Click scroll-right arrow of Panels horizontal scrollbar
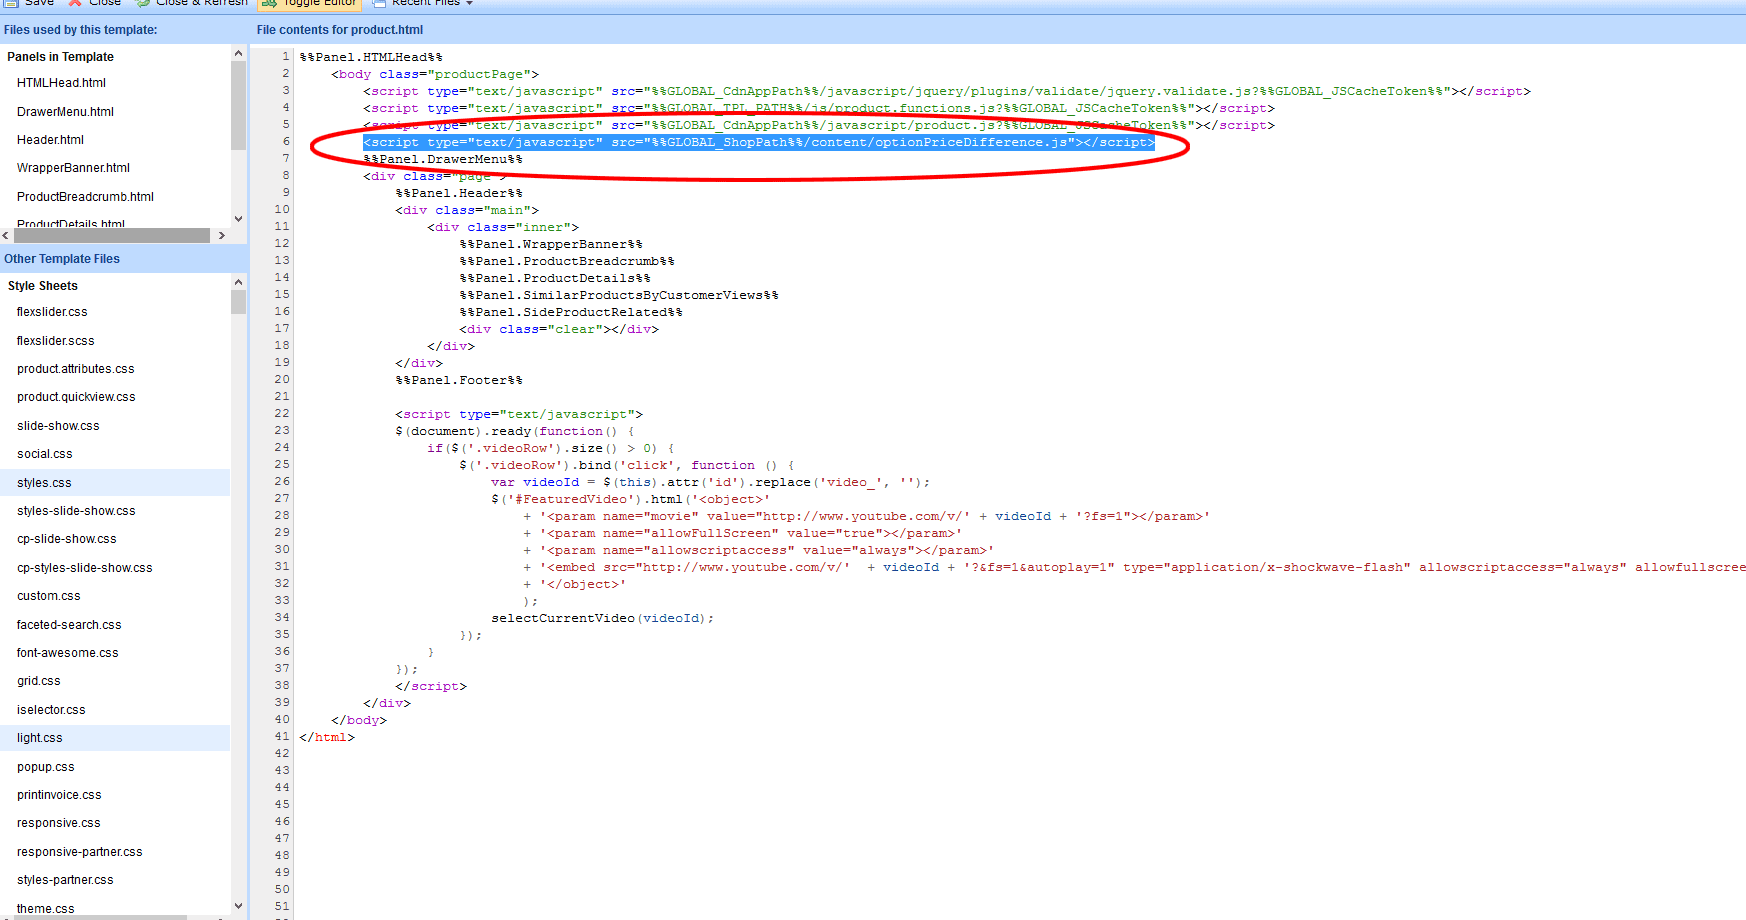 [x=221, y=236]
